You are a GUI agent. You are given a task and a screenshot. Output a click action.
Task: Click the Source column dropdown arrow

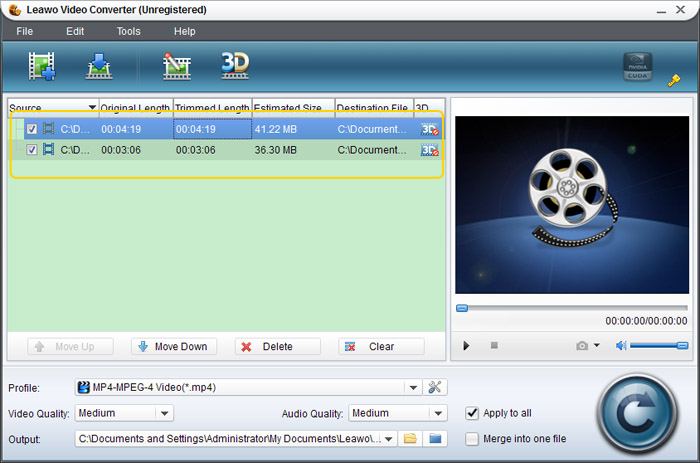(x=92, y=107)
